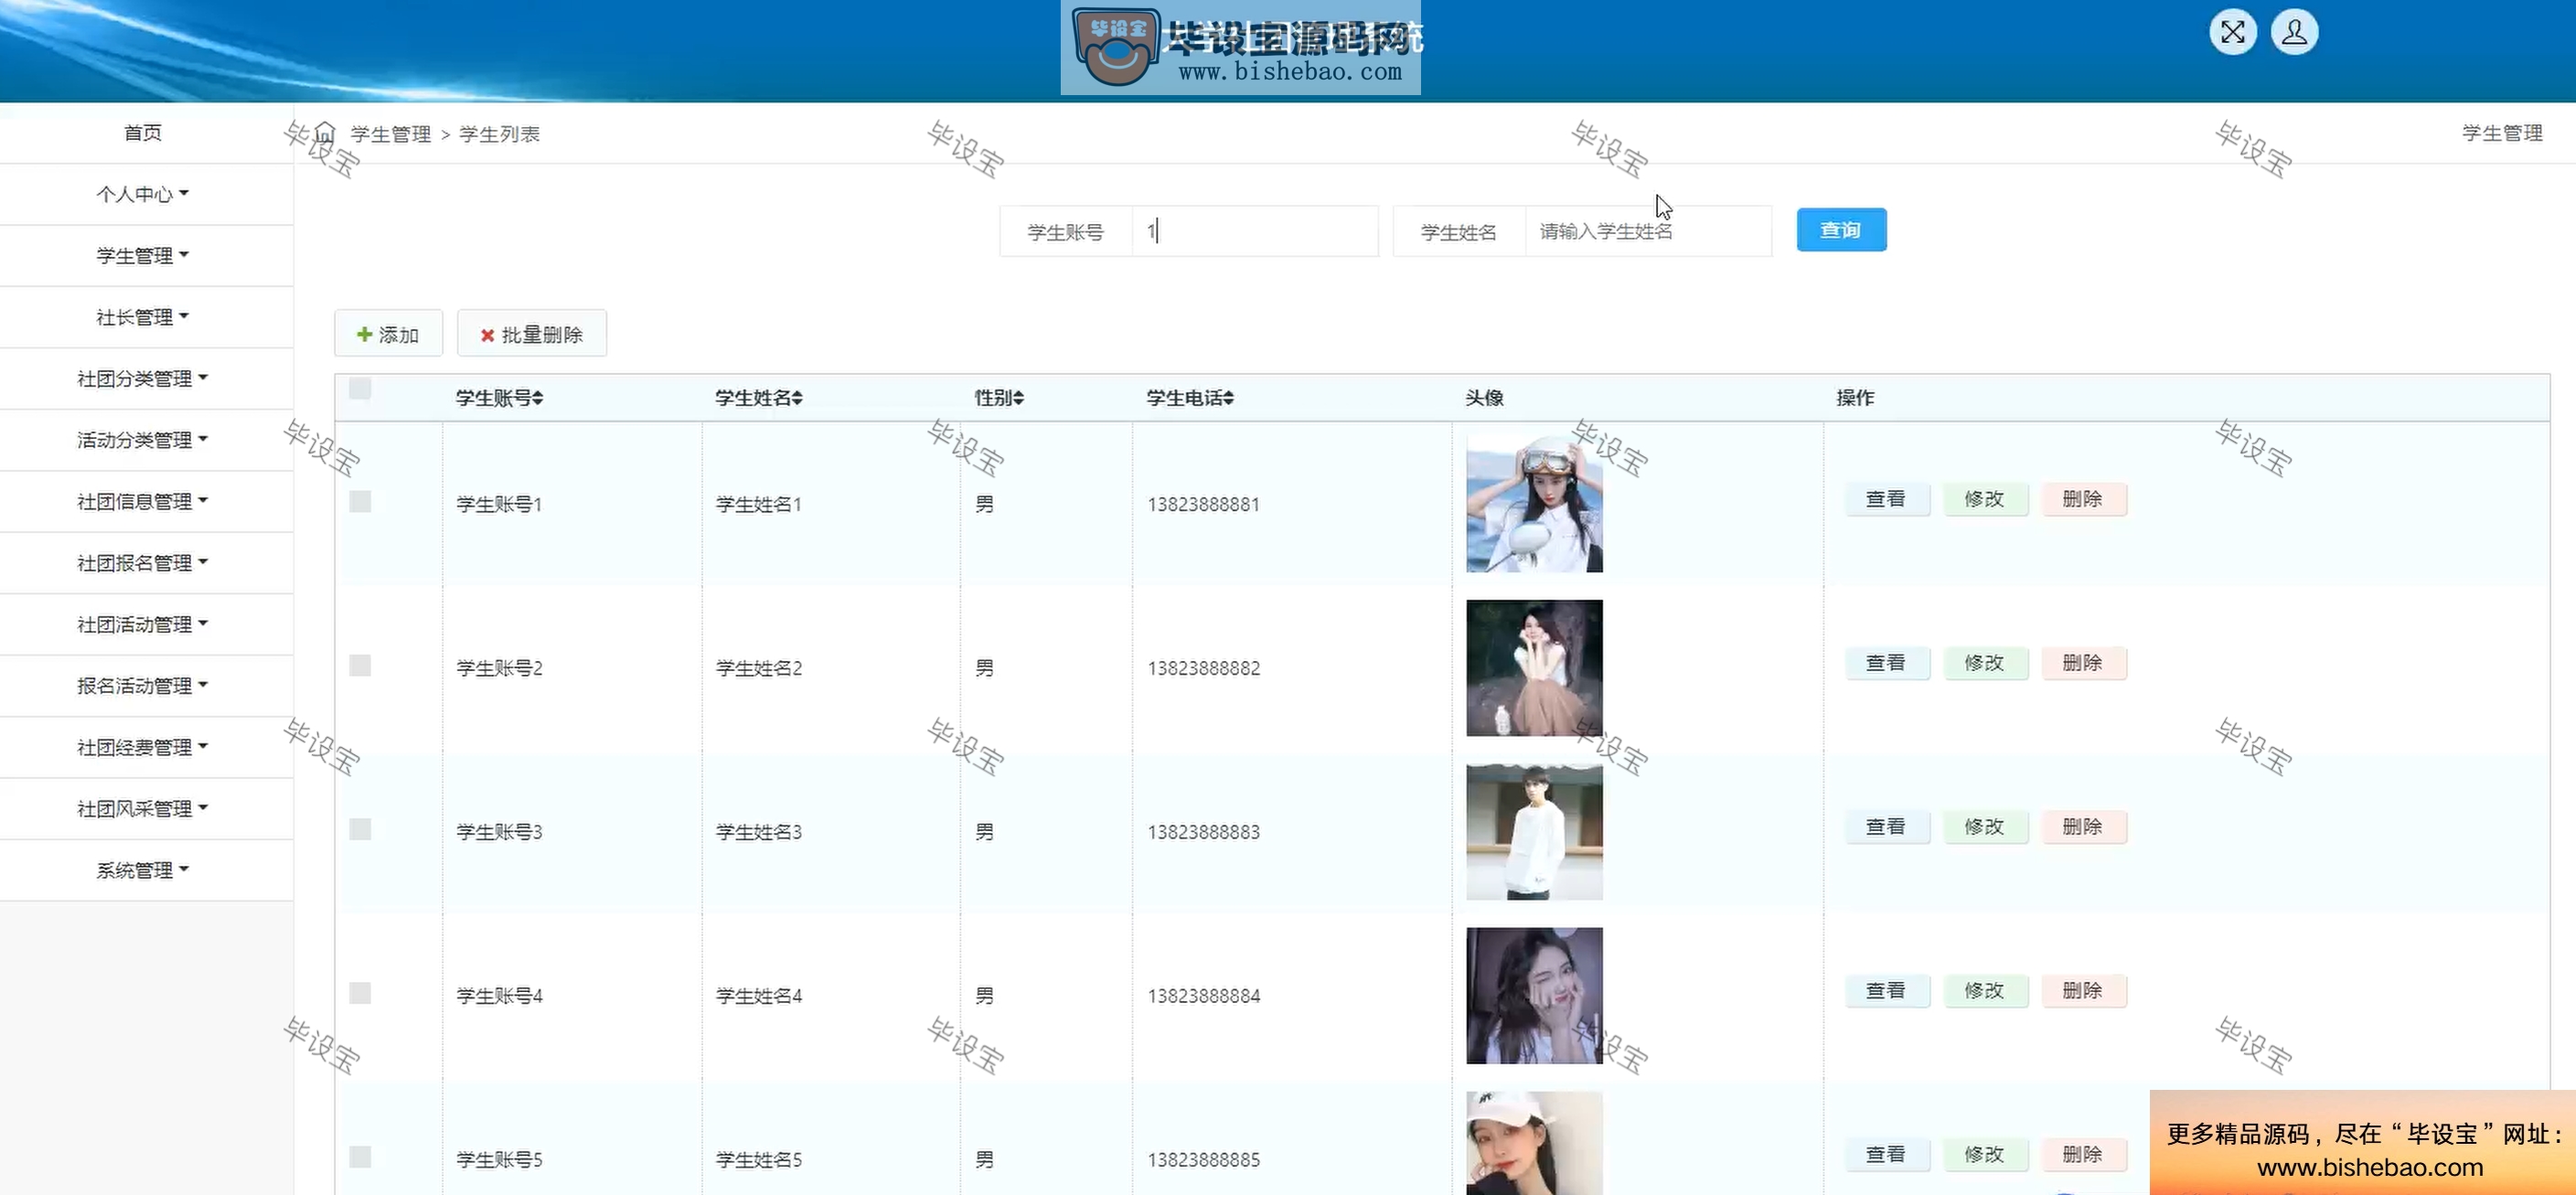The height and width of the screenshot is (1195, 2576).
Task: Click 查看 for 学生账号5
Action: click(1887, 1155)
